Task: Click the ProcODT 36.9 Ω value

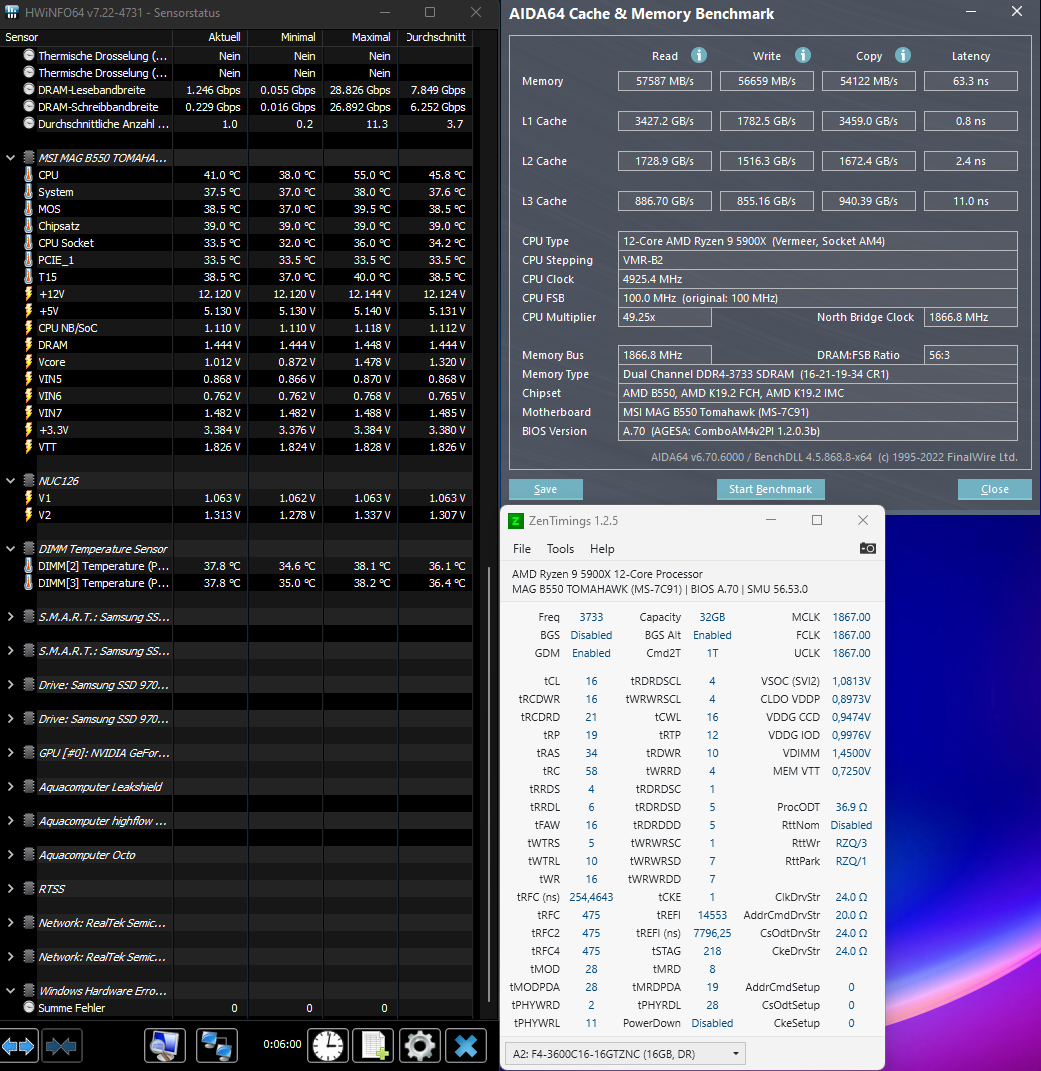Action: tap(851, 807)
